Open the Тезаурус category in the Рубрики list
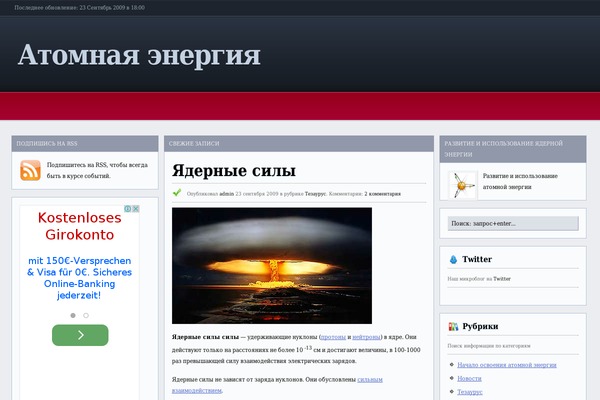The width and height of the screenshot is (600, 400). pos(470,392)
